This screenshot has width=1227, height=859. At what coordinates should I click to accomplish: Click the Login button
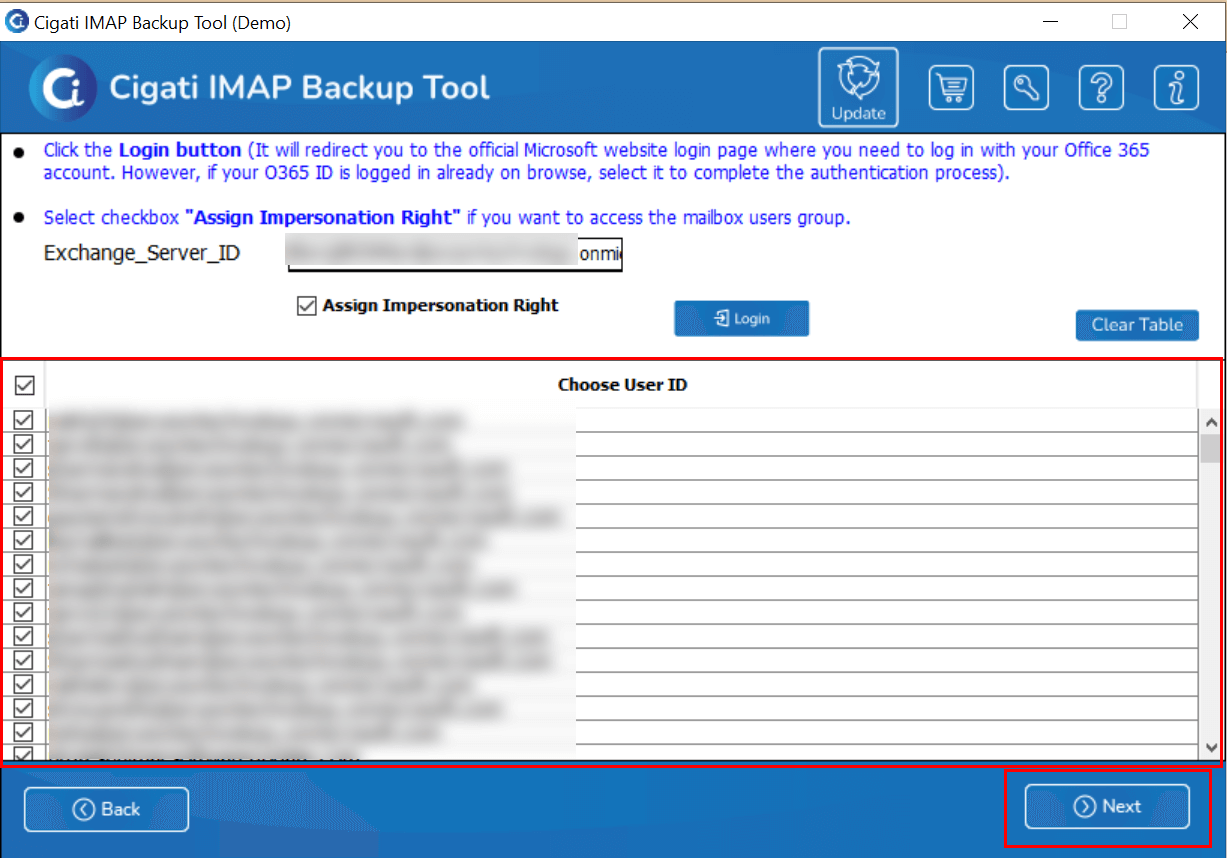click(x=741, y=319)
